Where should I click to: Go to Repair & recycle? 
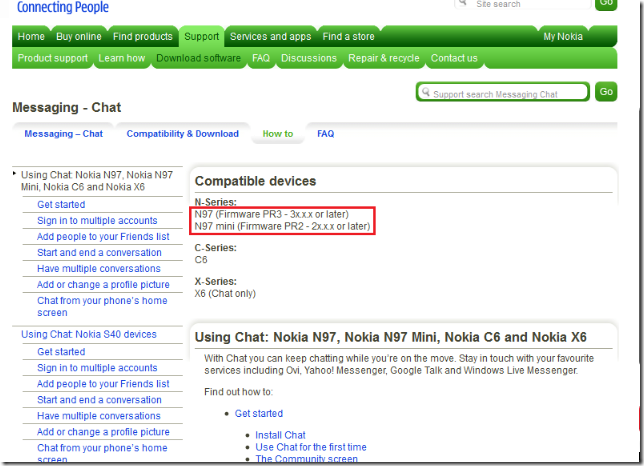click(384, 58)
